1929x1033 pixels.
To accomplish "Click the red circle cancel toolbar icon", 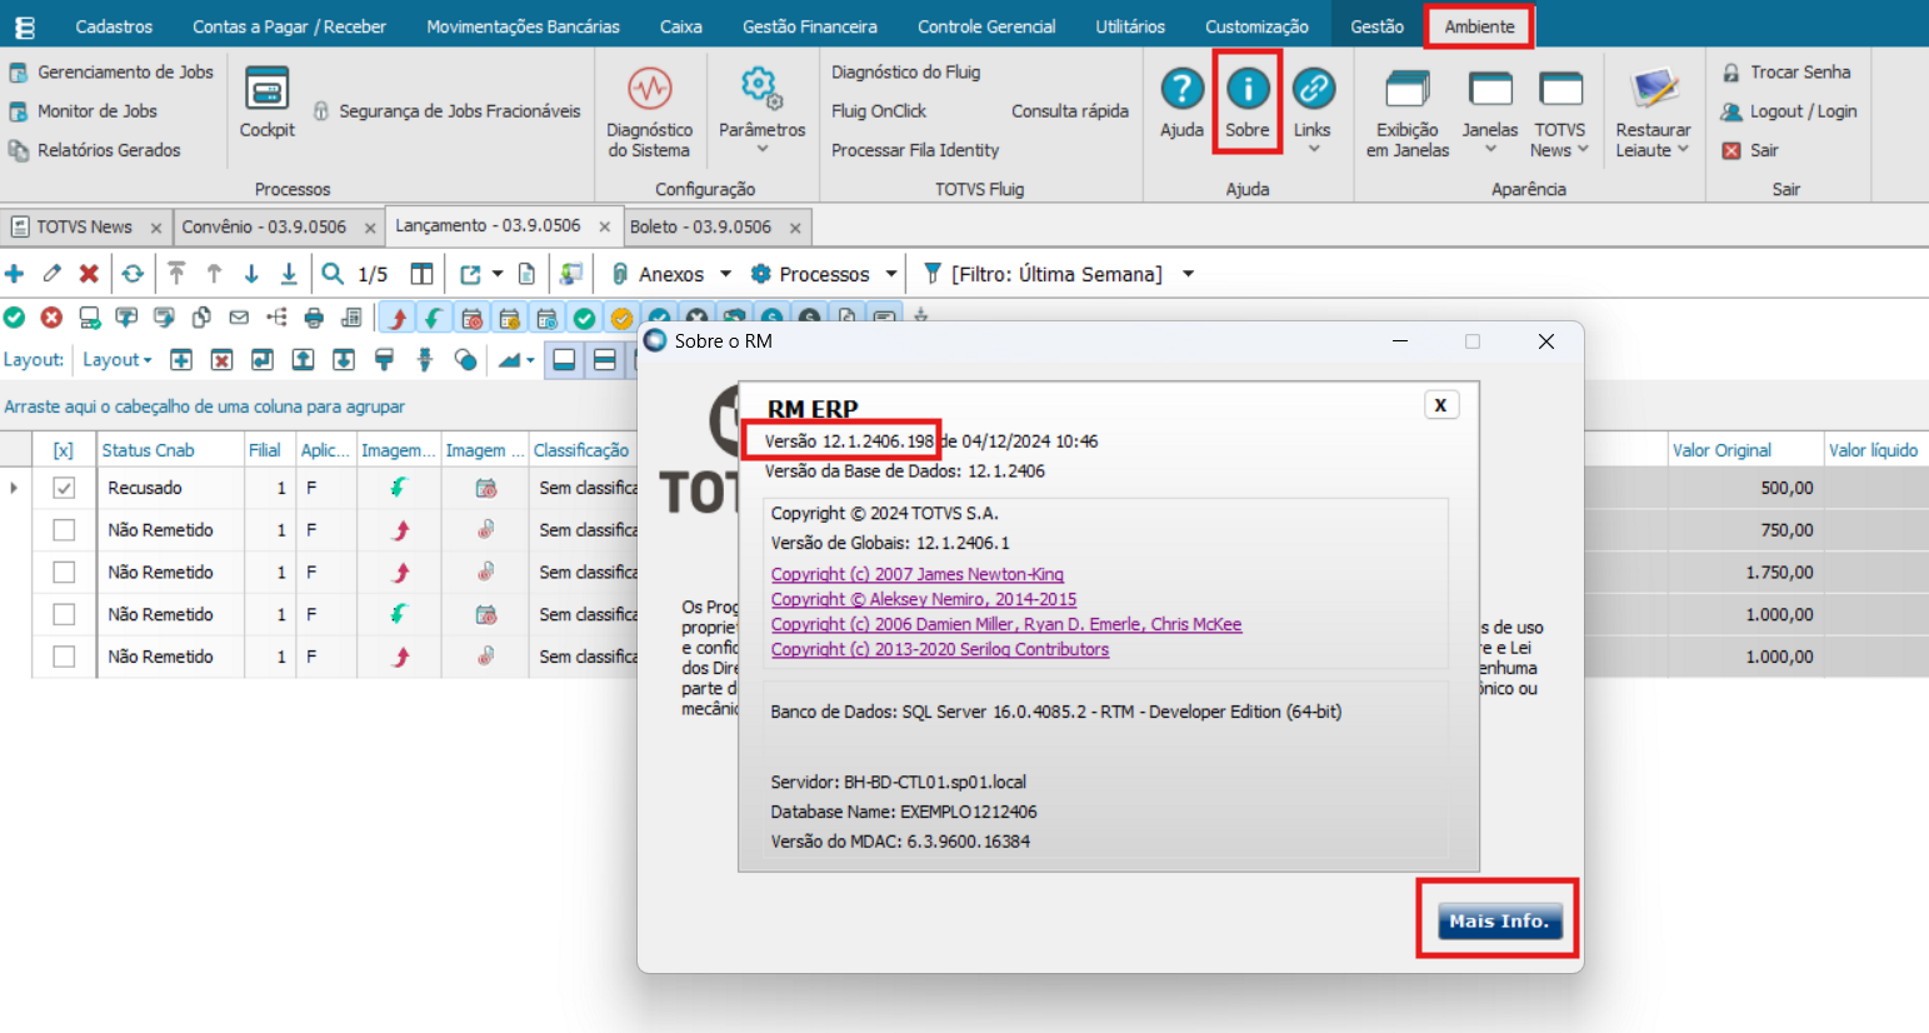I will click(x=51, y=318).
